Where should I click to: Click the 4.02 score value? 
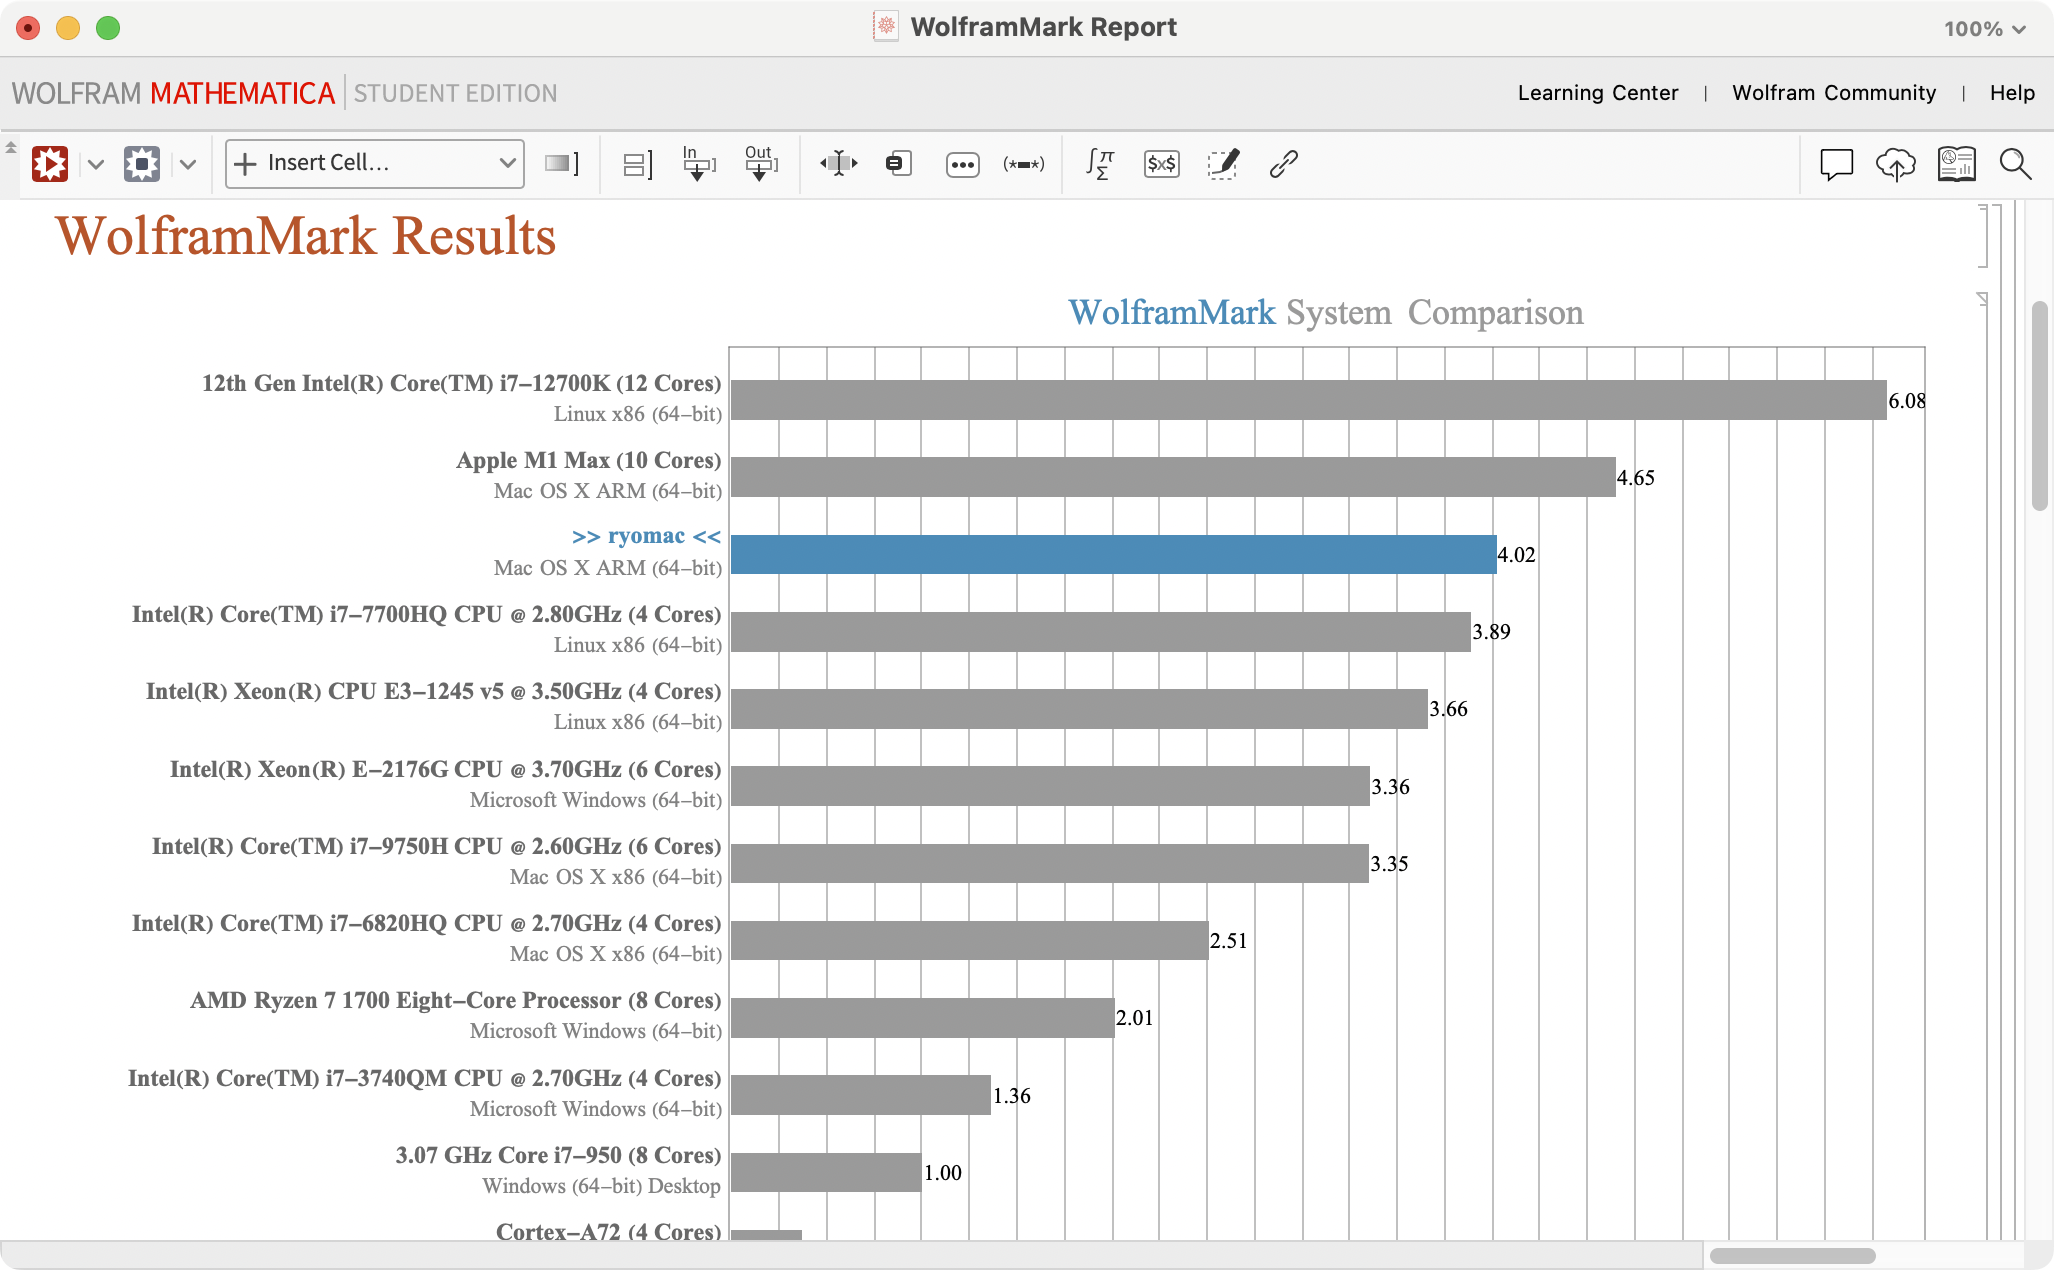(1516, 555)
